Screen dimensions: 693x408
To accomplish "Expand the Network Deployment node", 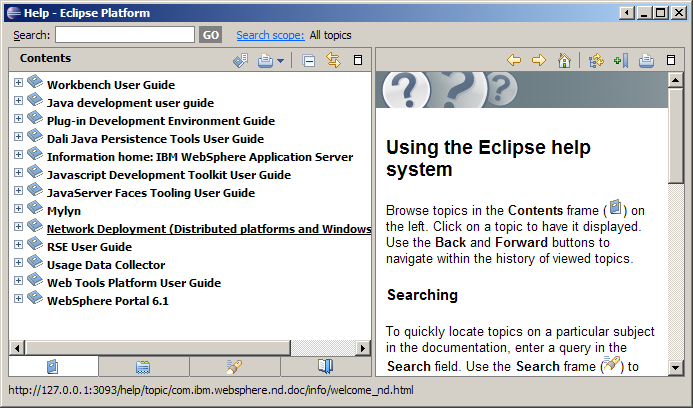I will [18, 227].
